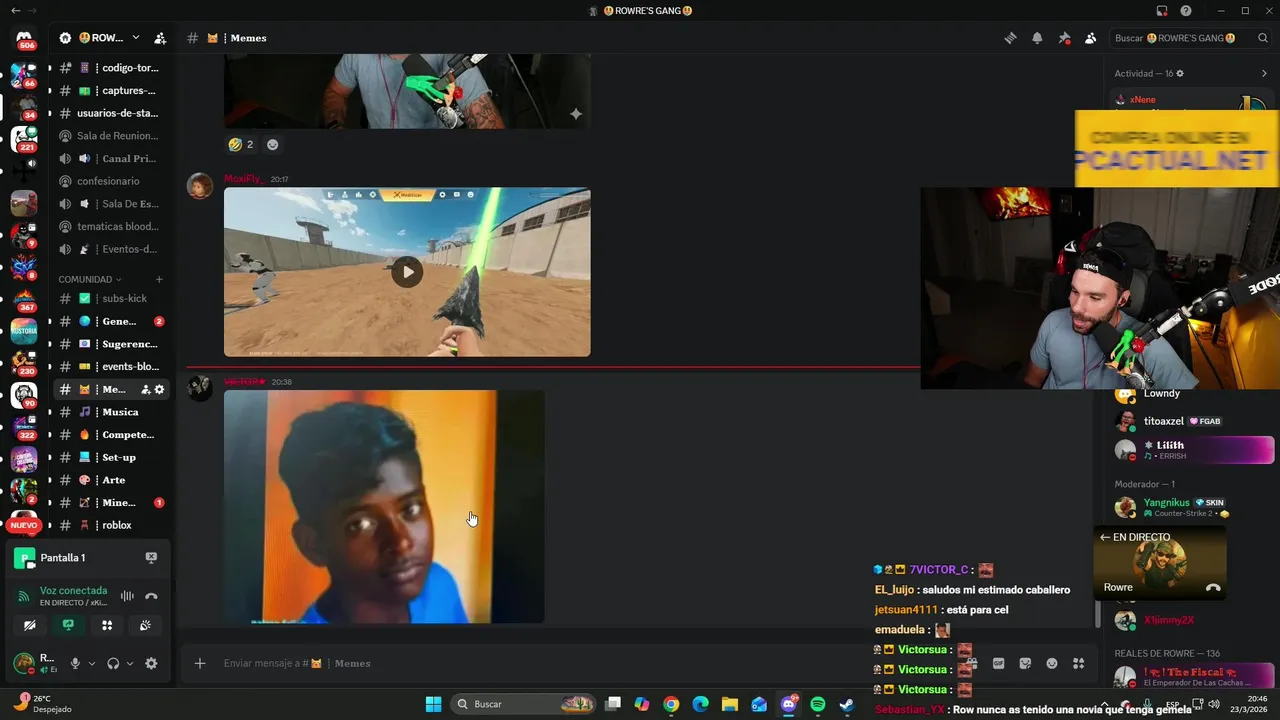Screen dimensions: 1280x720
Task: Click the Voz conectada connection status
Action: 73,591
